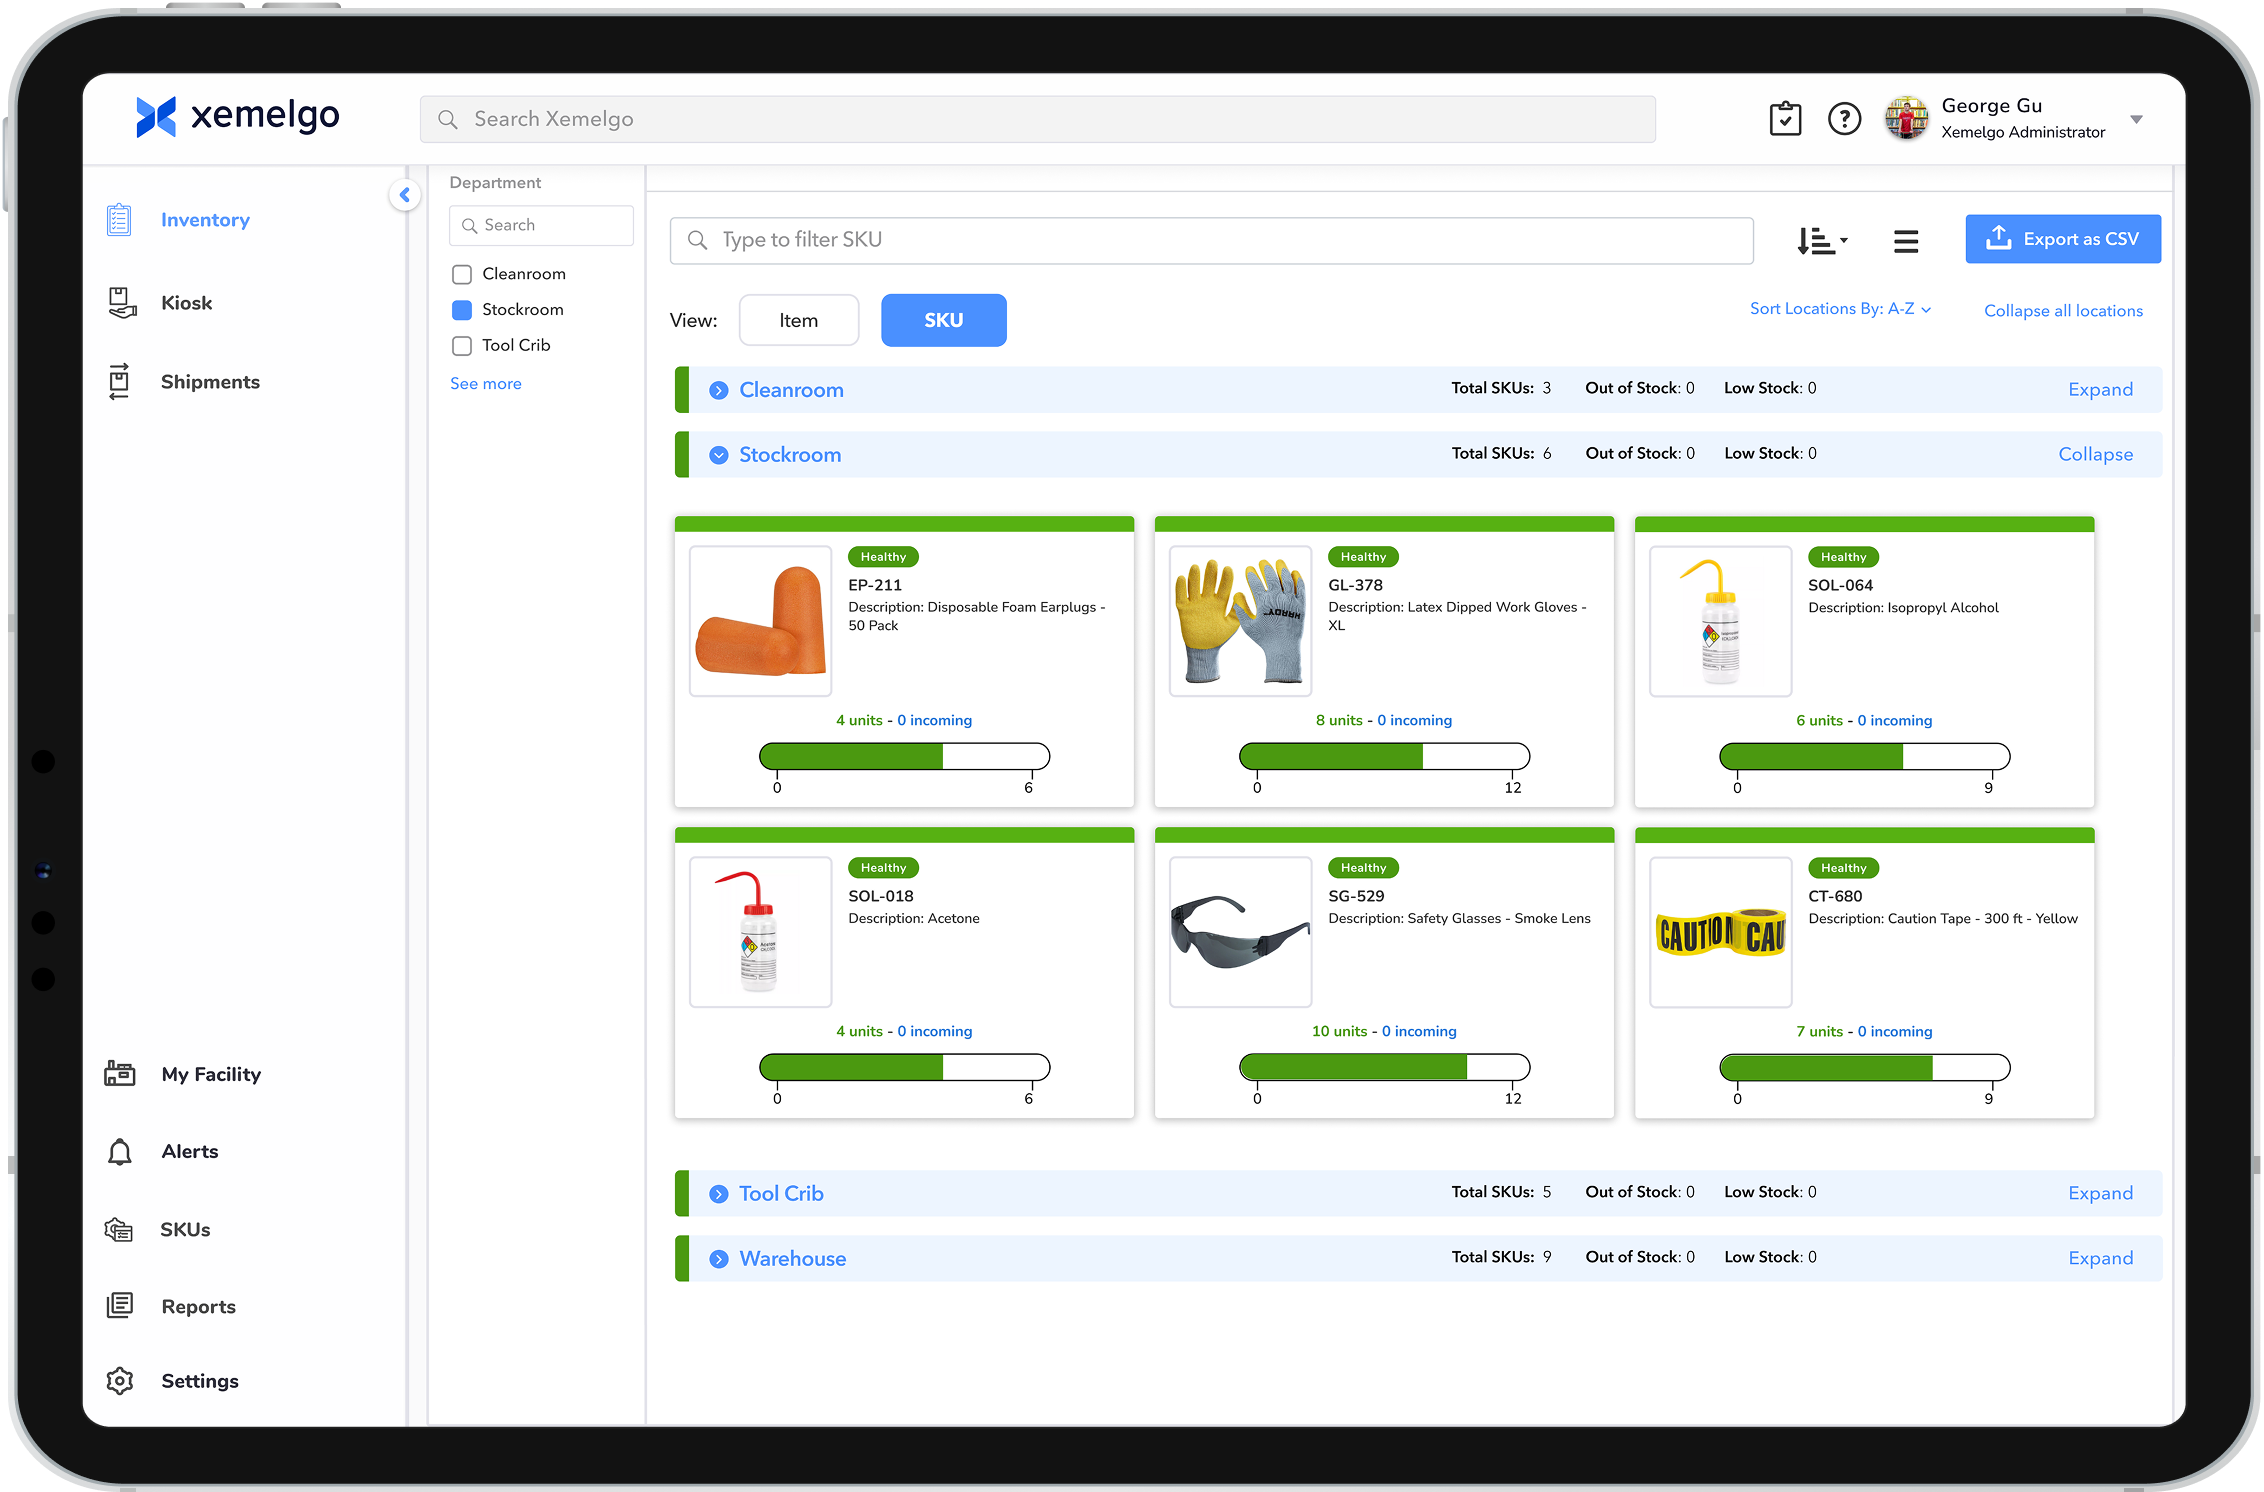Expand Cleanroom using its arrow icon
Screen dimensions: 2264x1492
click(719, 390)
